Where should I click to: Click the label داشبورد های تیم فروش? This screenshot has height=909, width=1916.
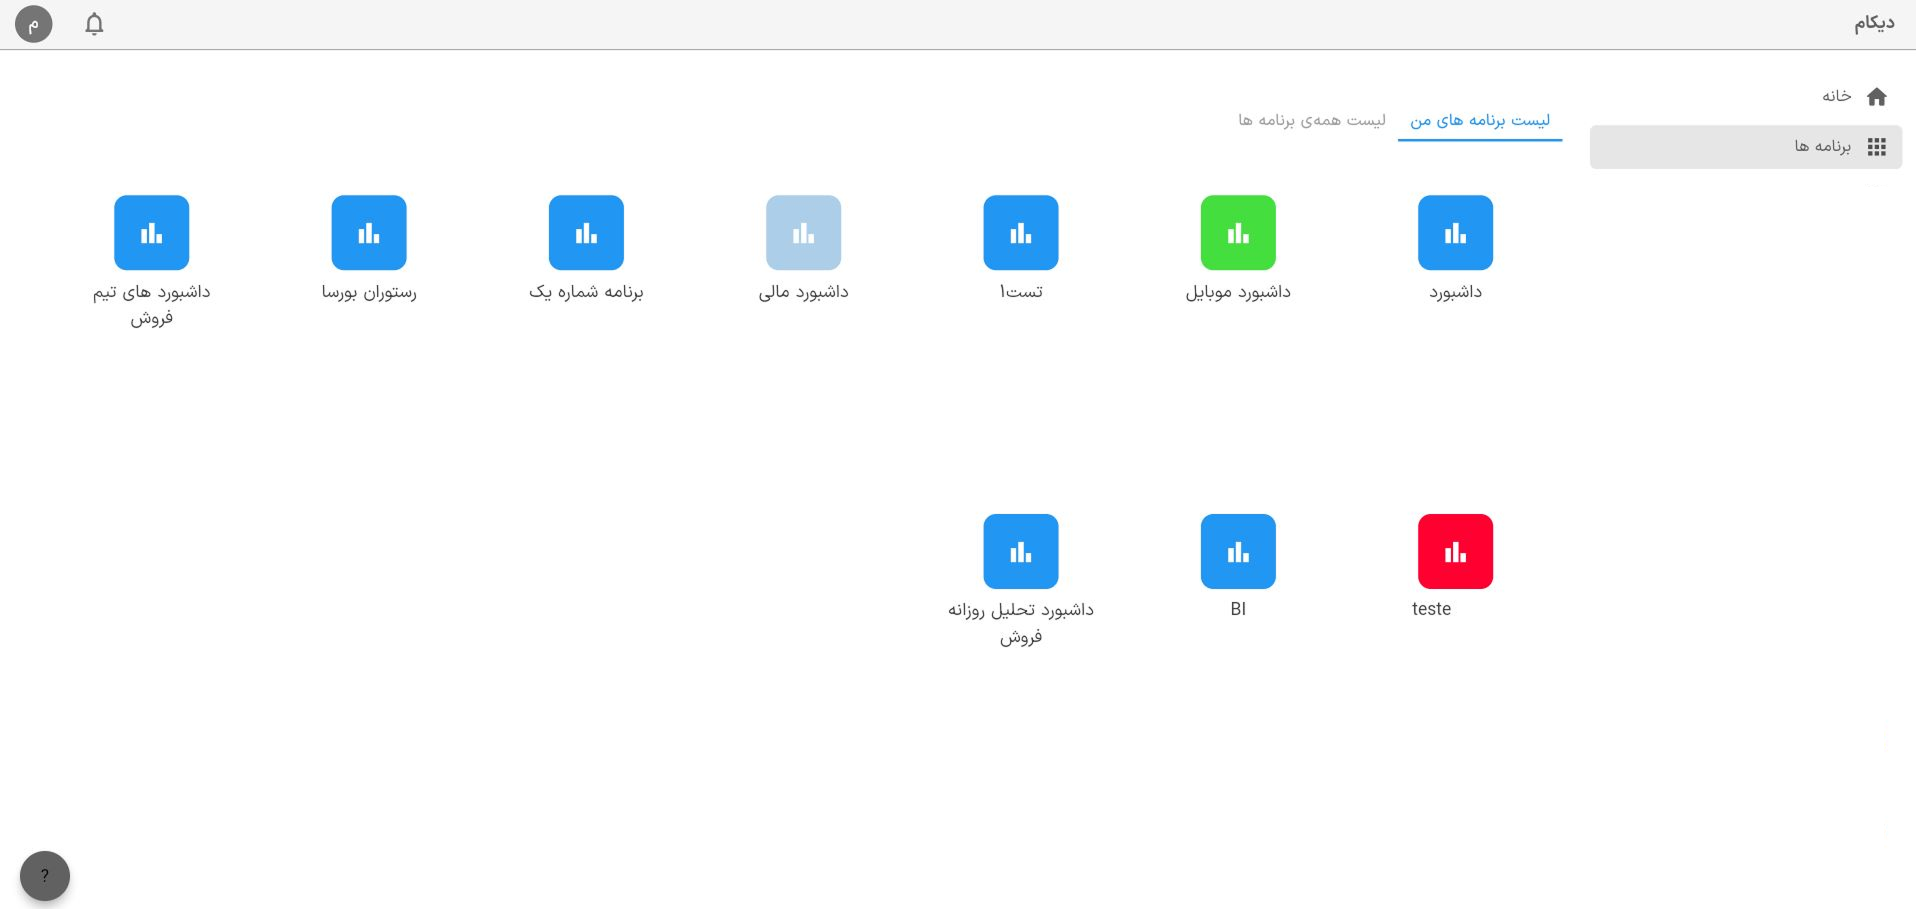(151, 305)
